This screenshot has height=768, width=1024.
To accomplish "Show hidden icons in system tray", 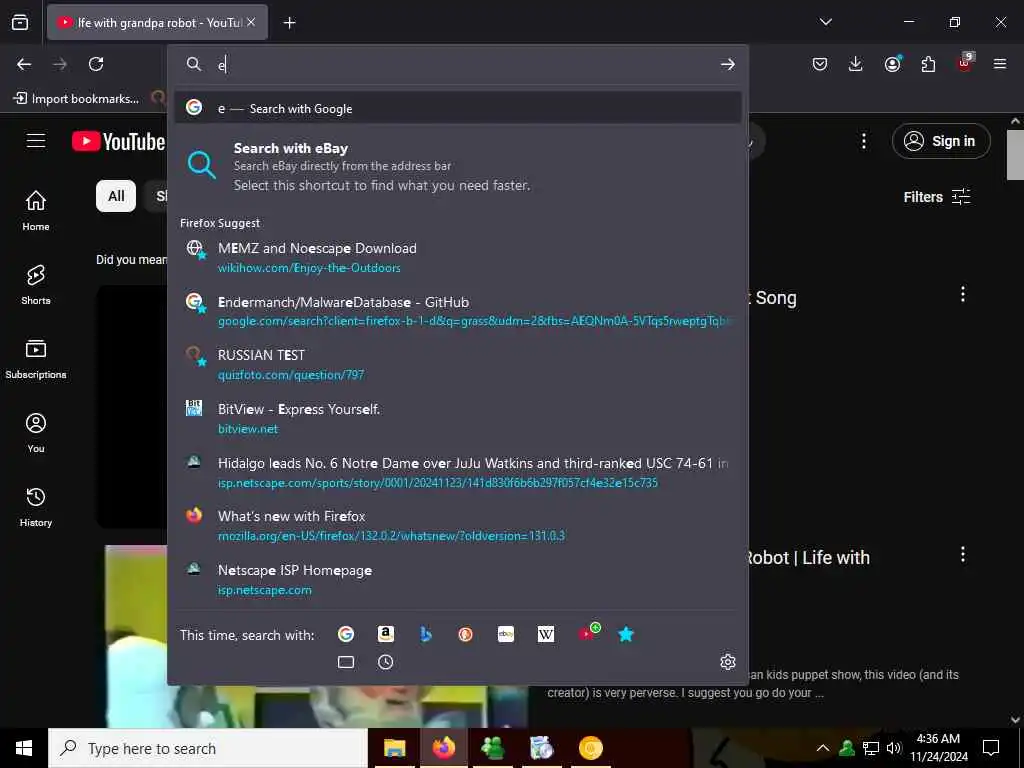I will tap(823, 748).
